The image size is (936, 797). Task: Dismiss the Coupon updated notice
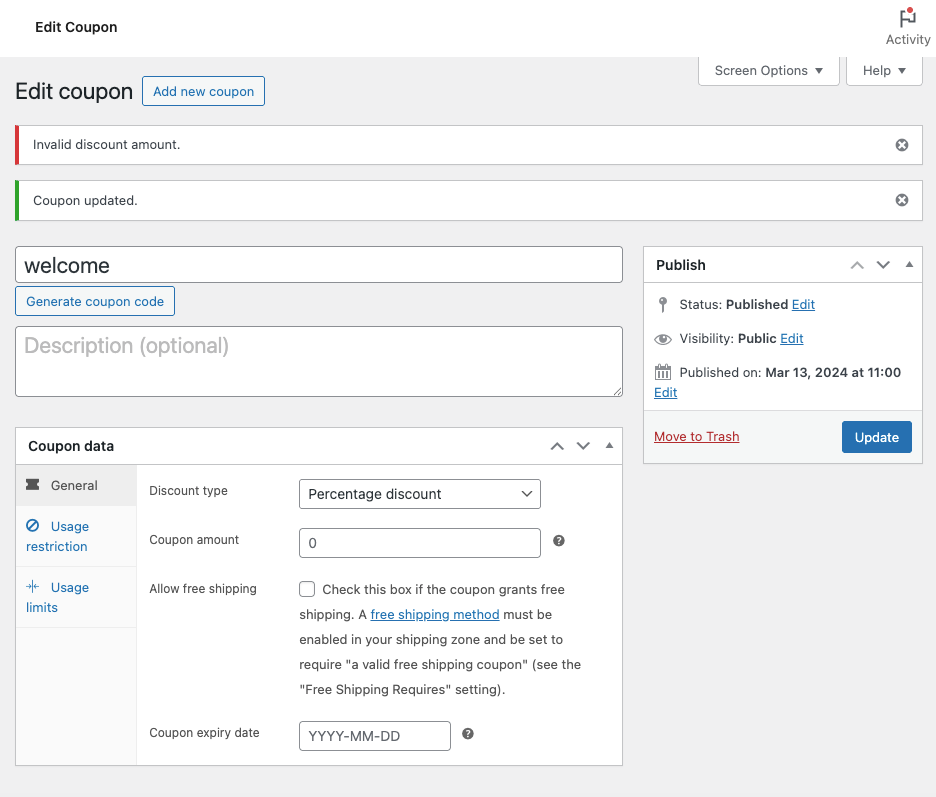click(x=902, y=200)
